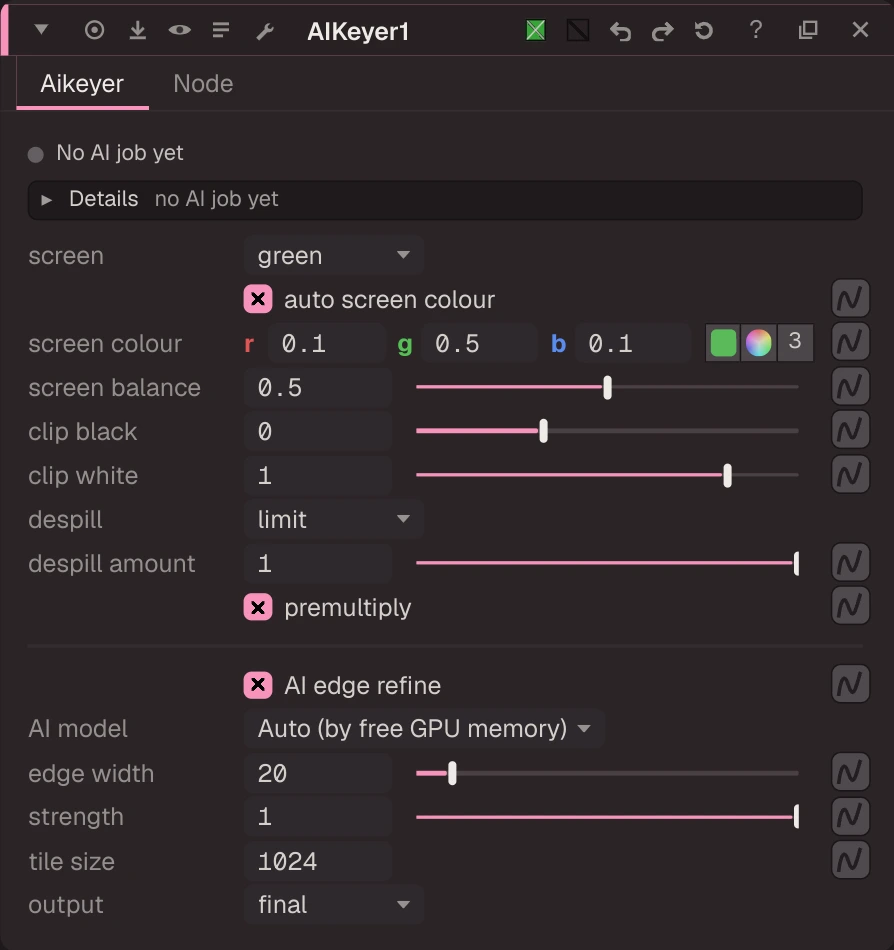Screen dimensions: 894x950
Task: Click the animation curve icon for screen colour
Action: click(x=850, y=342)
